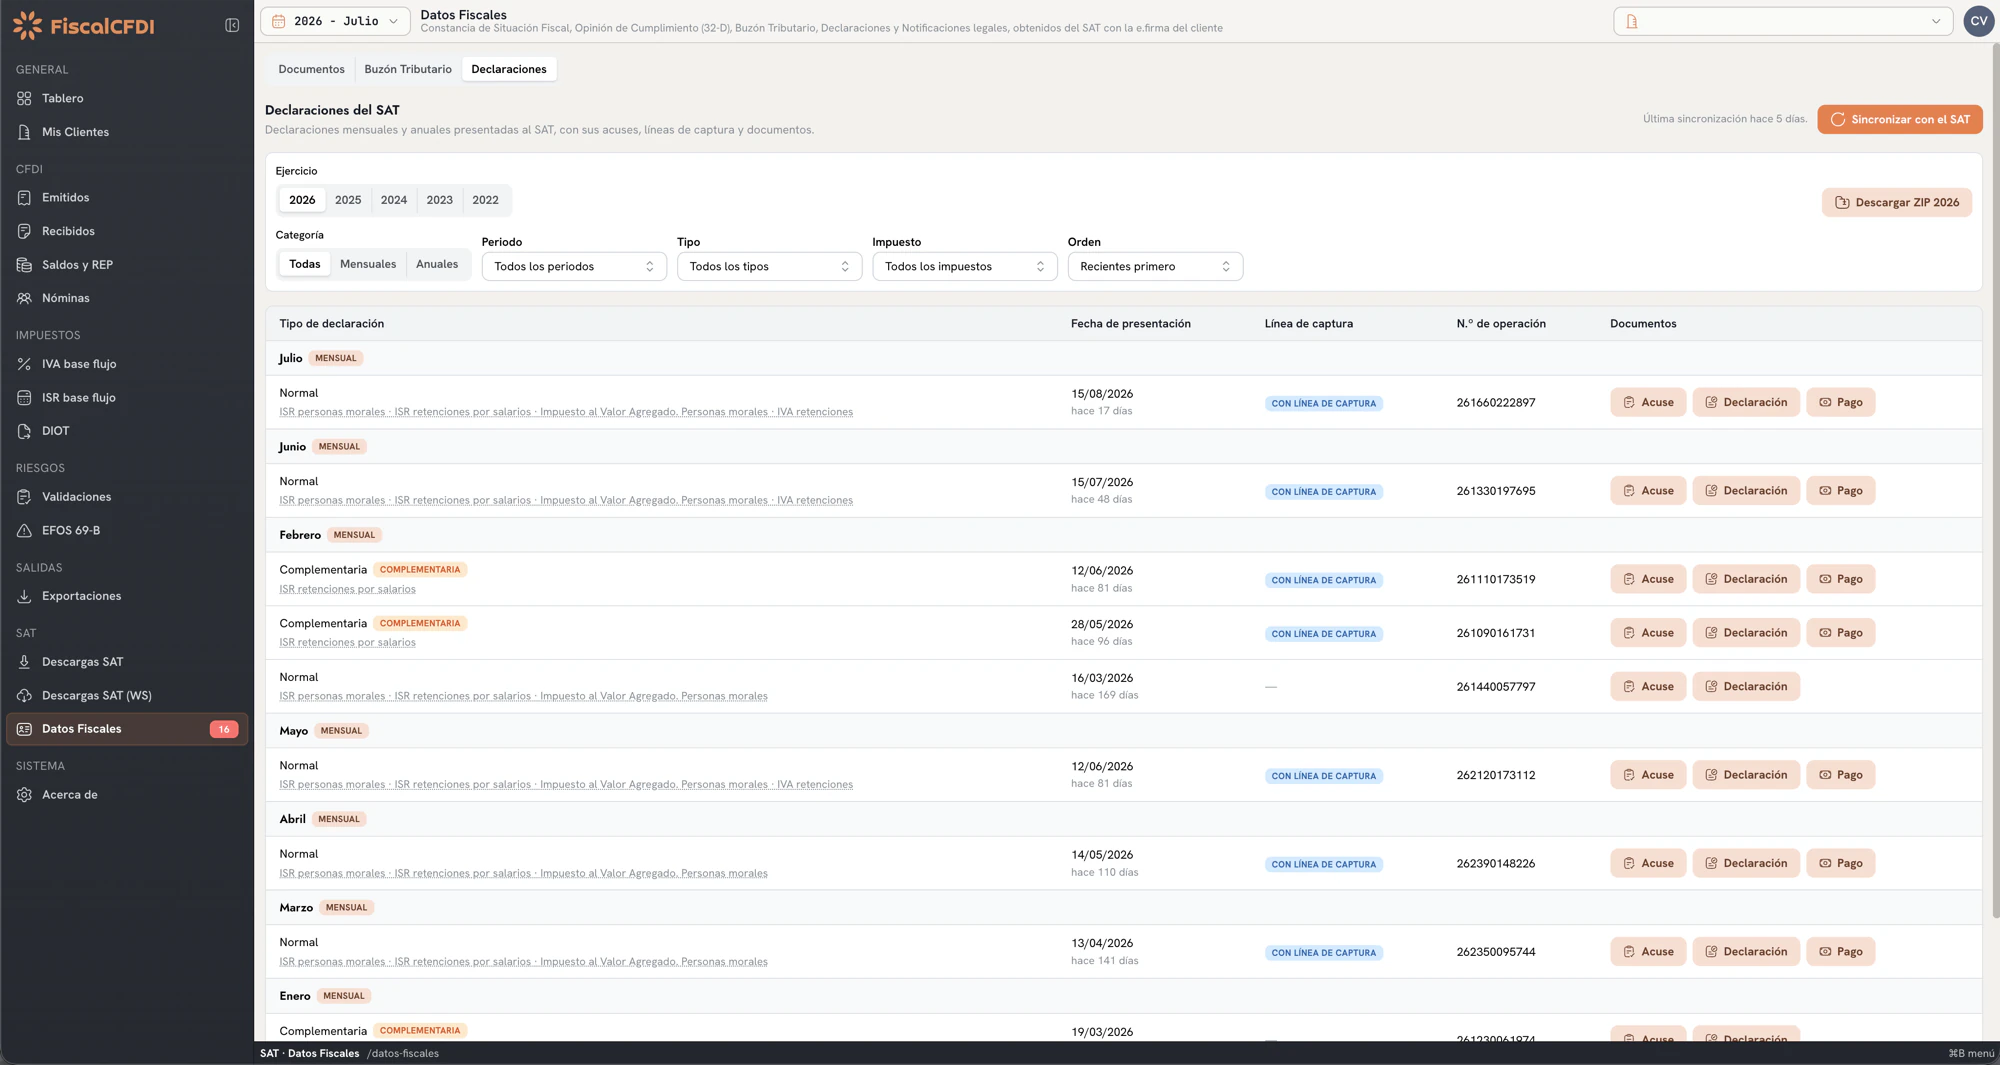The image size is (2000, 1065).
Task: Filter category to Mensuales
Action: 368,264
